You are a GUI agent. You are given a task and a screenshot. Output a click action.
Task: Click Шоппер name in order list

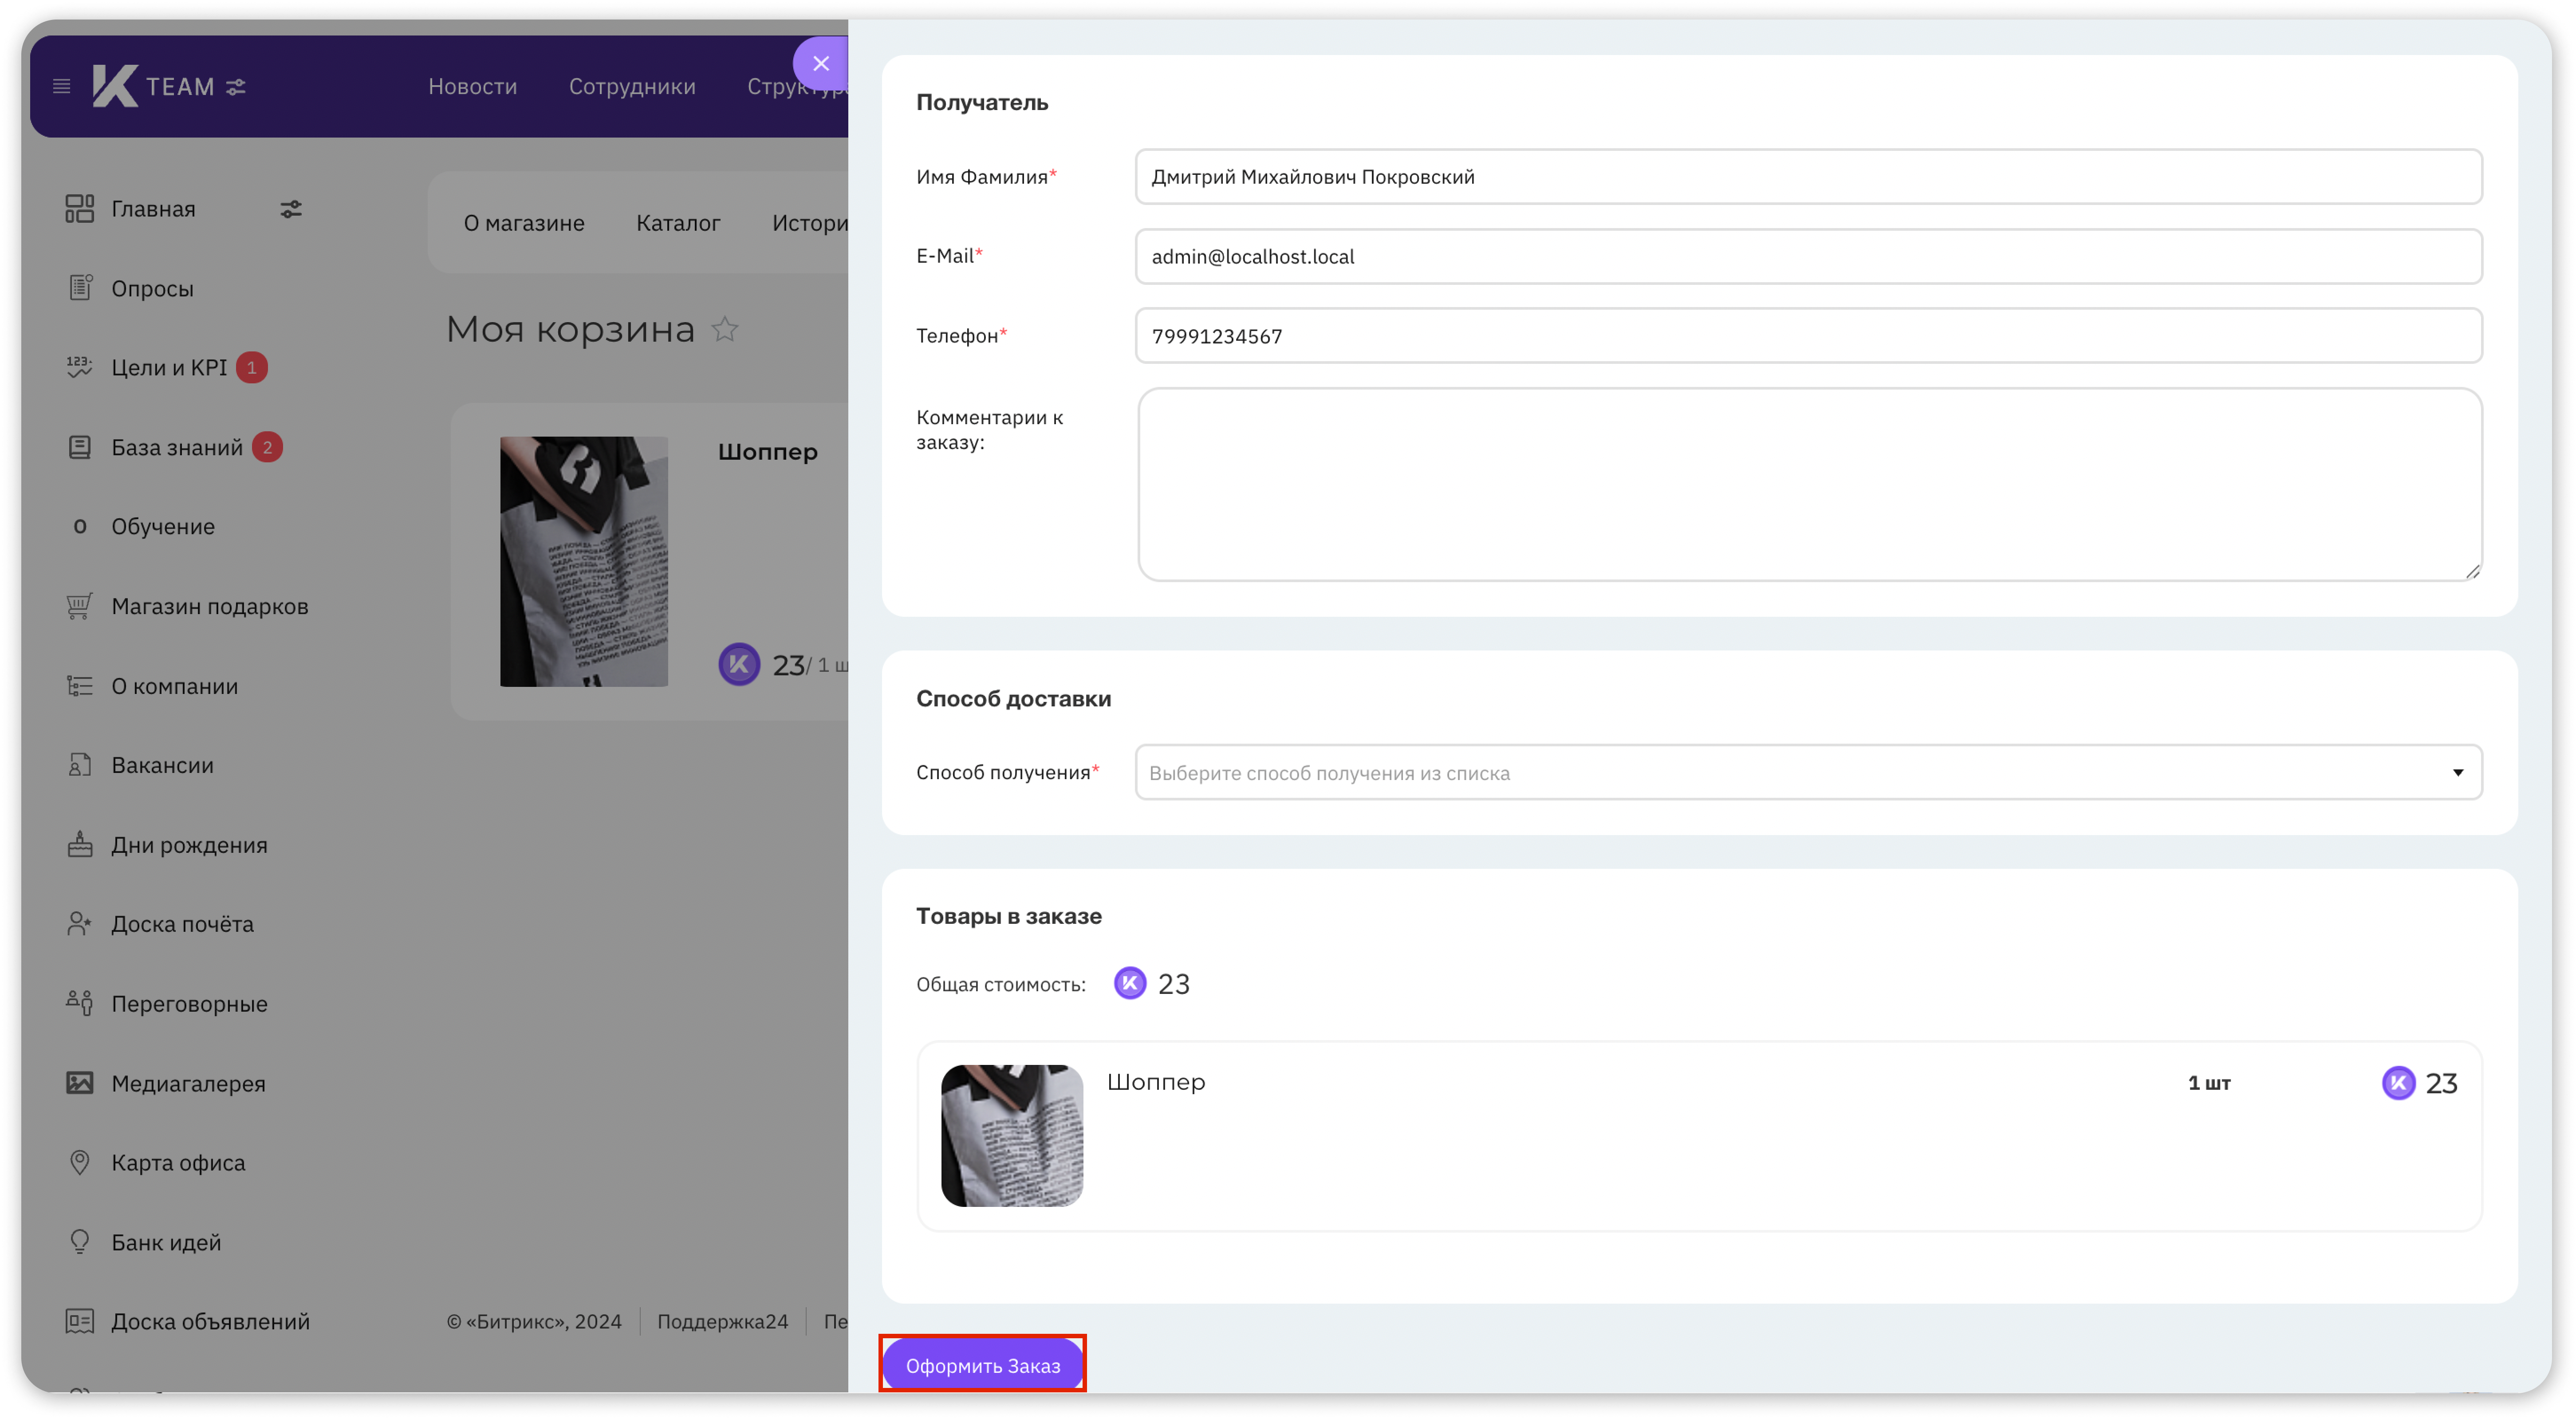(1156, 1082)
